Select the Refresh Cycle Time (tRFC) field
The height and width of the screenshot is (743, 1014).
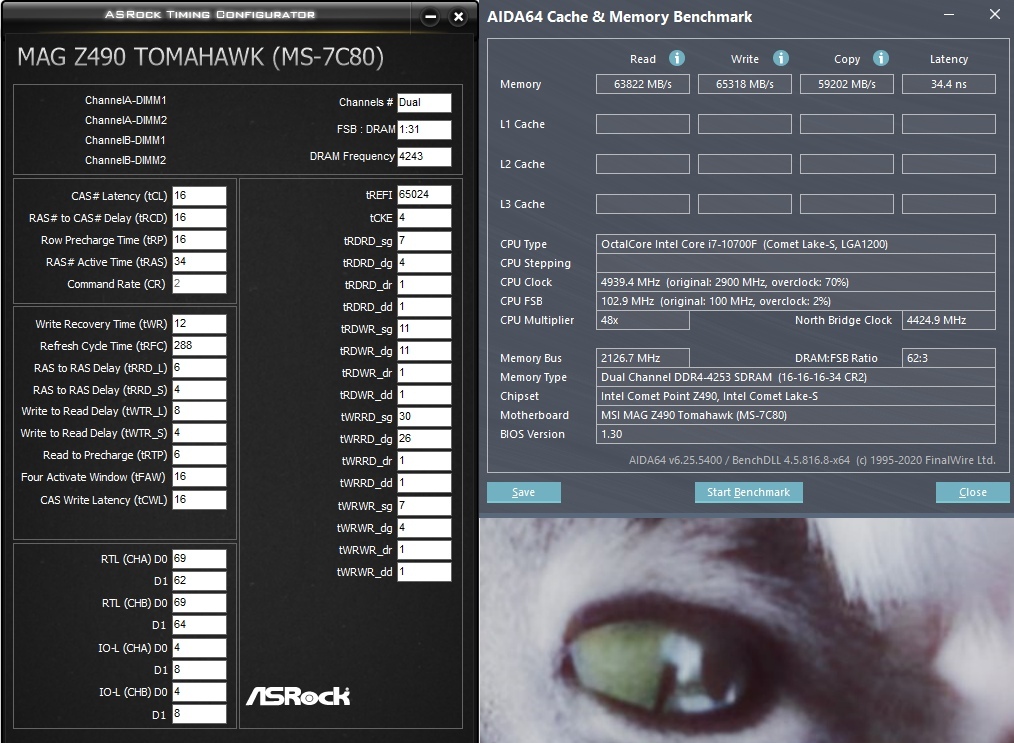point(199,345)
